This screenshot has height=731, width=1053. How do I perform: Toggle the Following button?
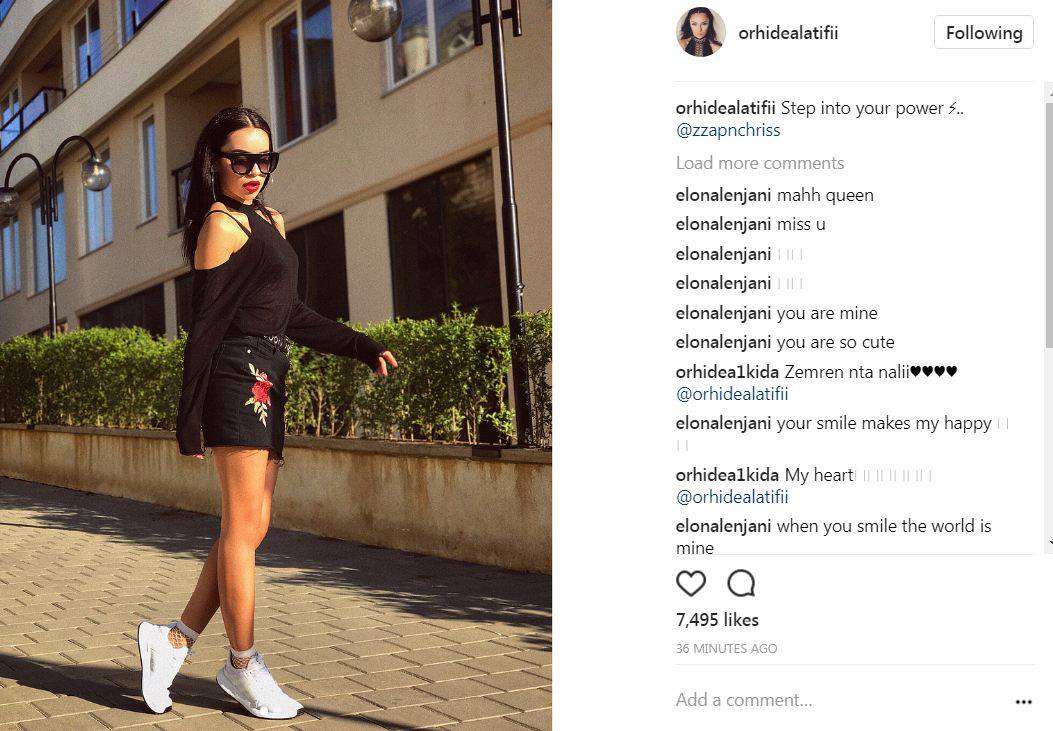point(984,32)
